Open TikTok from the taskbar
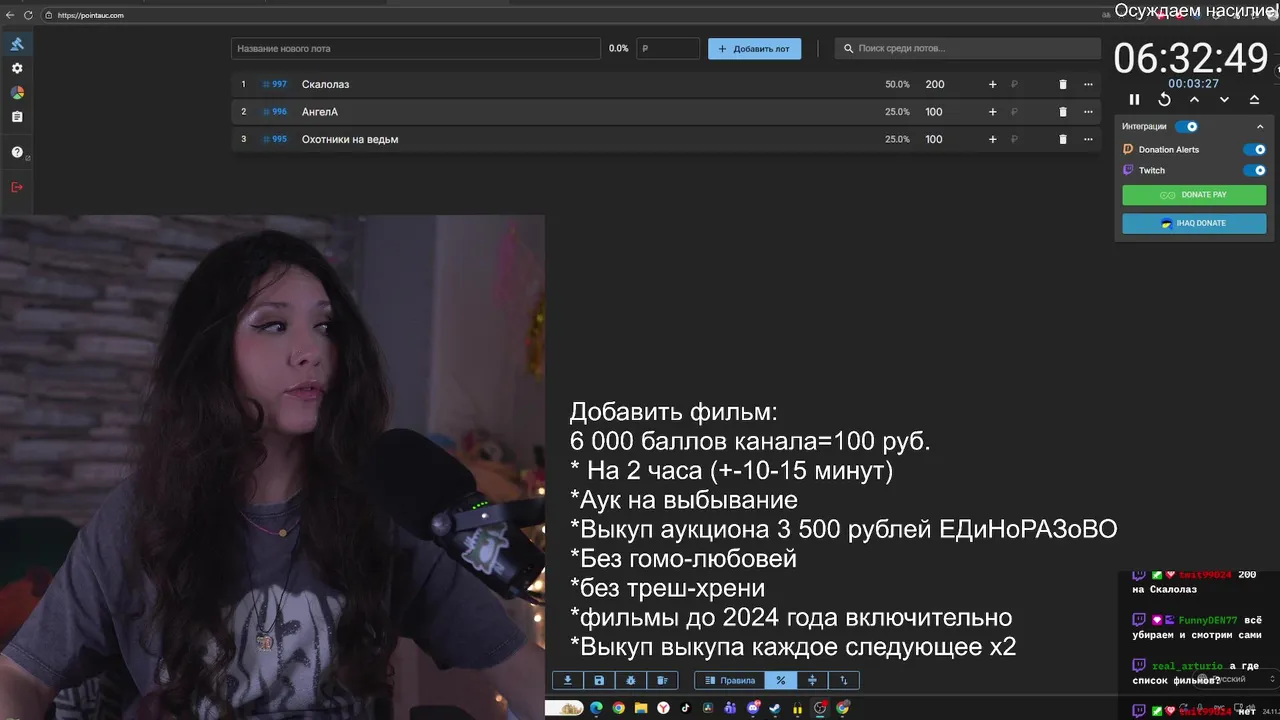The image size is (1280, 720). pos(686,708)
